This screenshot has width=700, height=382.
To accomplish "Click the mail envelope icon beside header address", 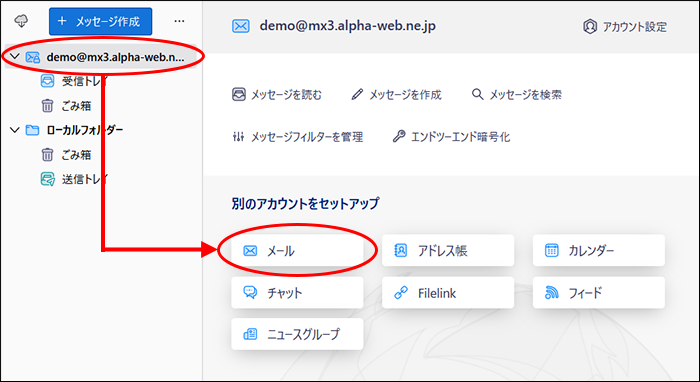I will (x=241, y=26).
